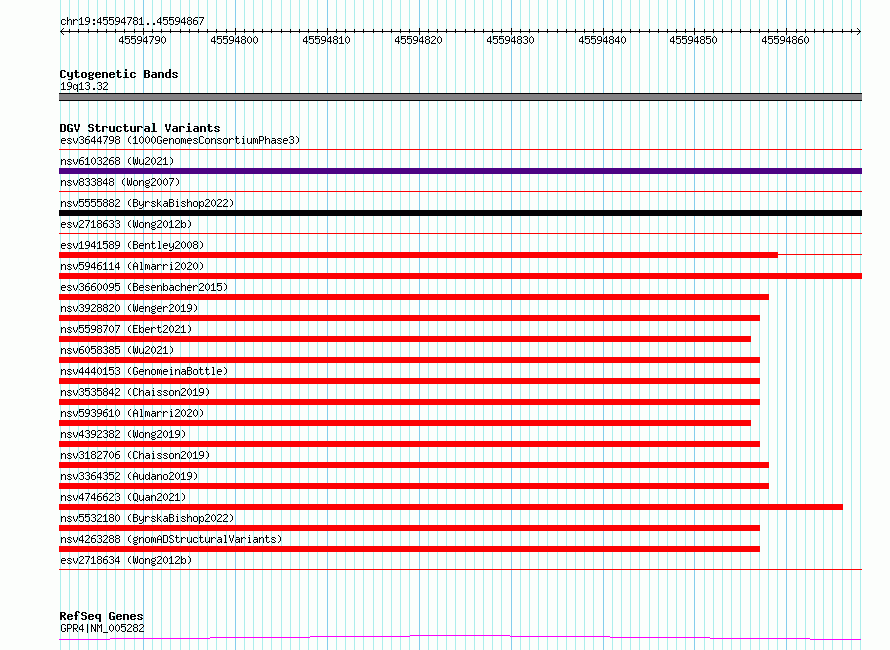This screenshot has width=890, height=650.
Task: Select variant nsv6058385 (Wu2021) label
Action: [x=117, y=350]
